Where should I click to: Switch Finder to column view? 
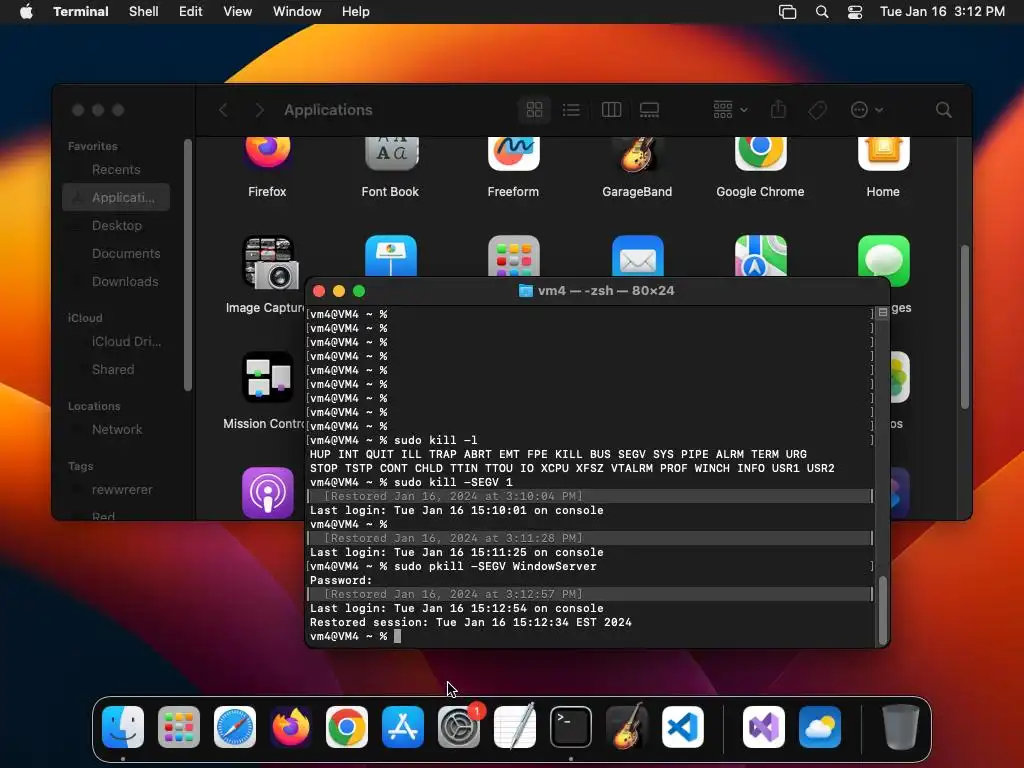pyautogui.click(x=611, y=110)
